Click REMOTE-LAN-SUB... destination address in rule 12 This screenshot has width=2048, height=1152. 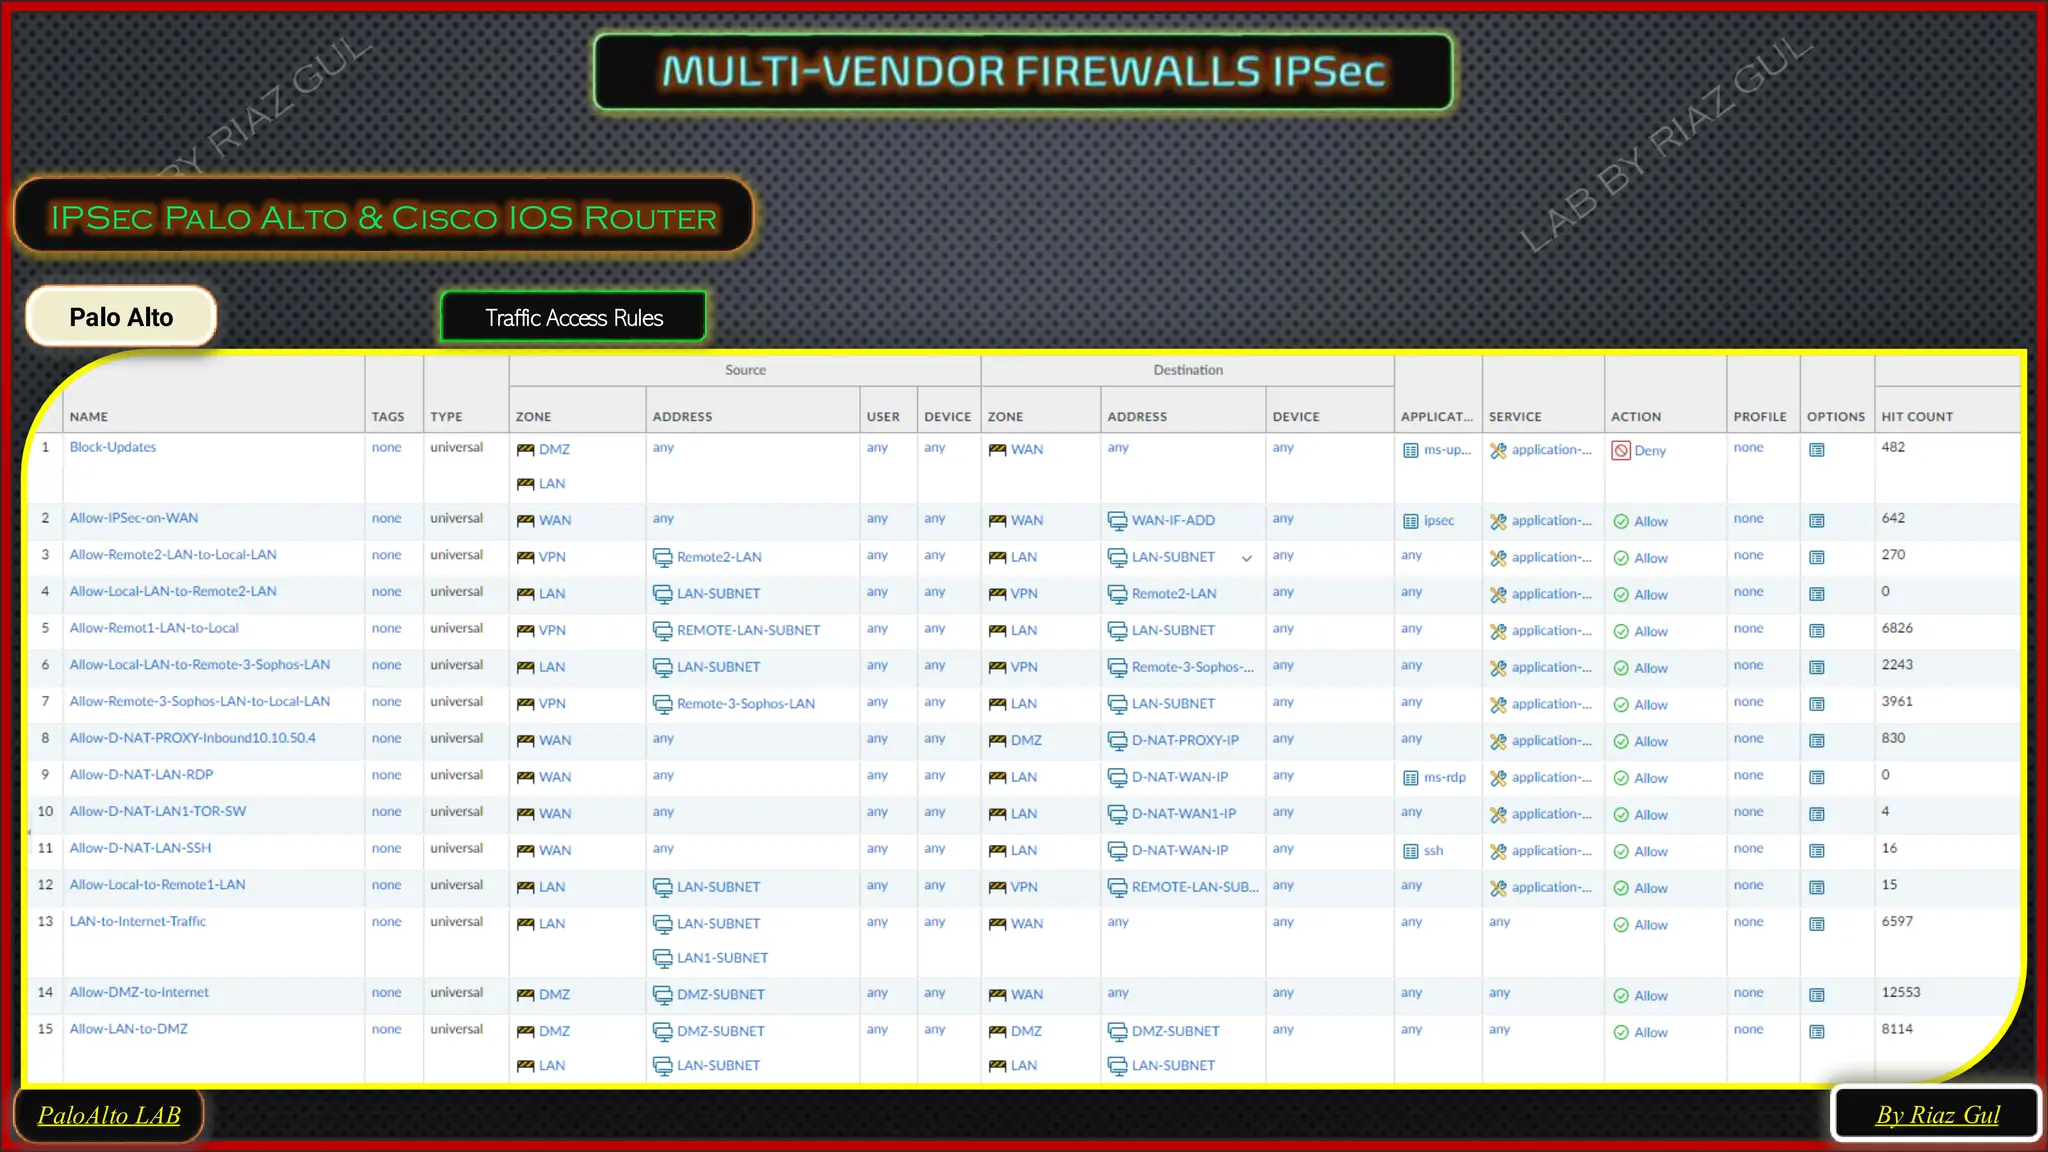[1195, 887]
